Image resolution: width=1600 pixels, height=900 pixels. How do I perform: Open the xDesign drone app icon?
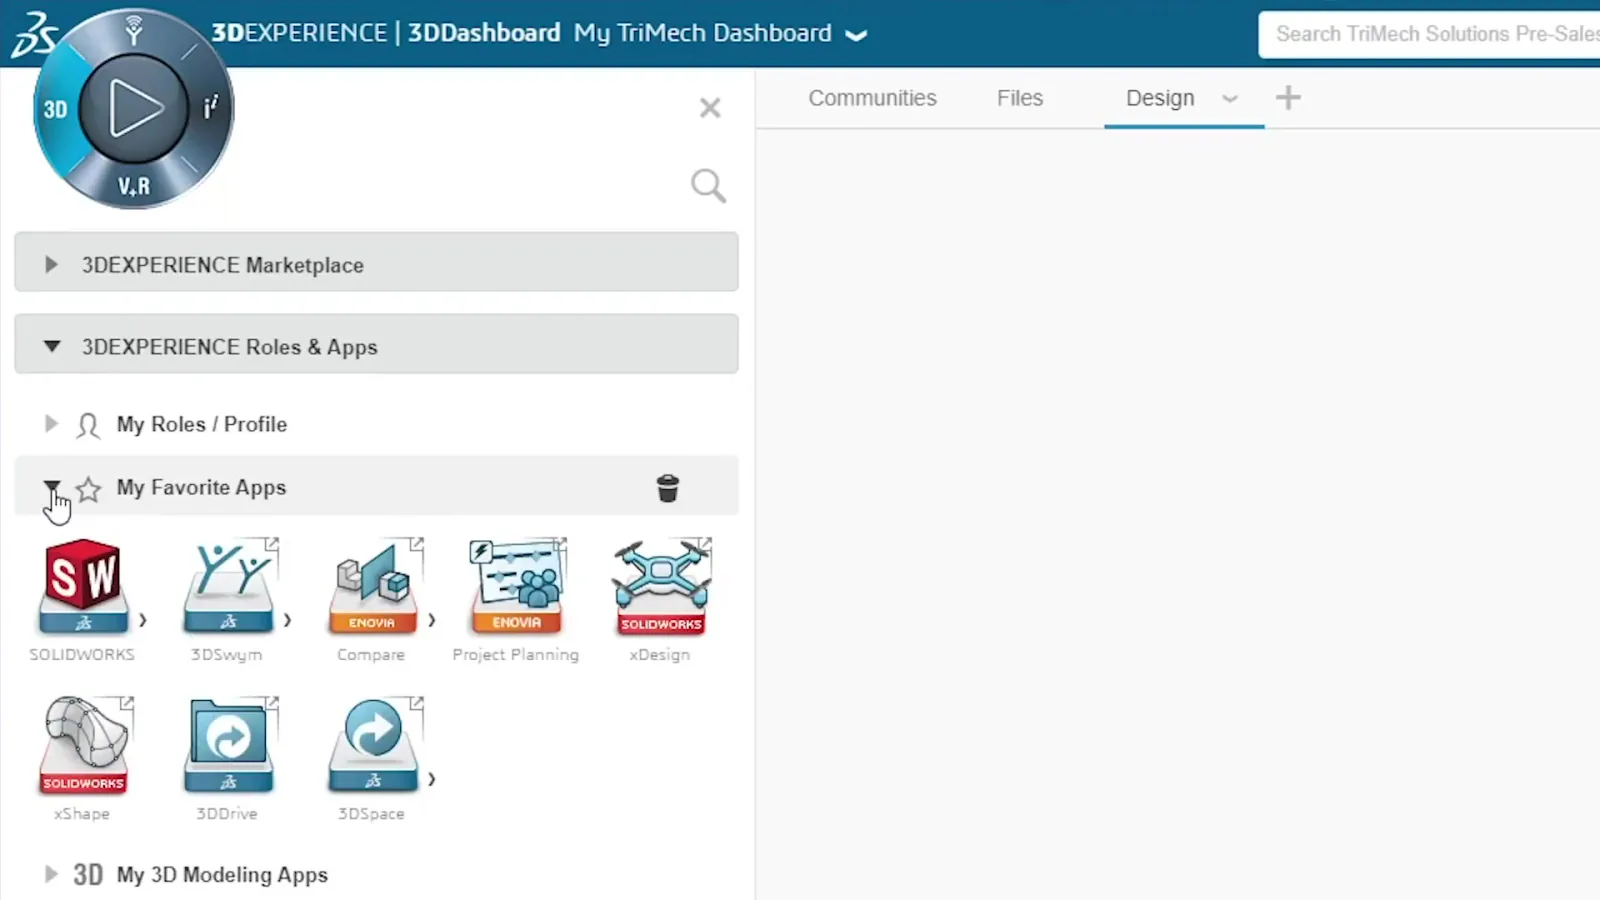click(x=661, y=587)
